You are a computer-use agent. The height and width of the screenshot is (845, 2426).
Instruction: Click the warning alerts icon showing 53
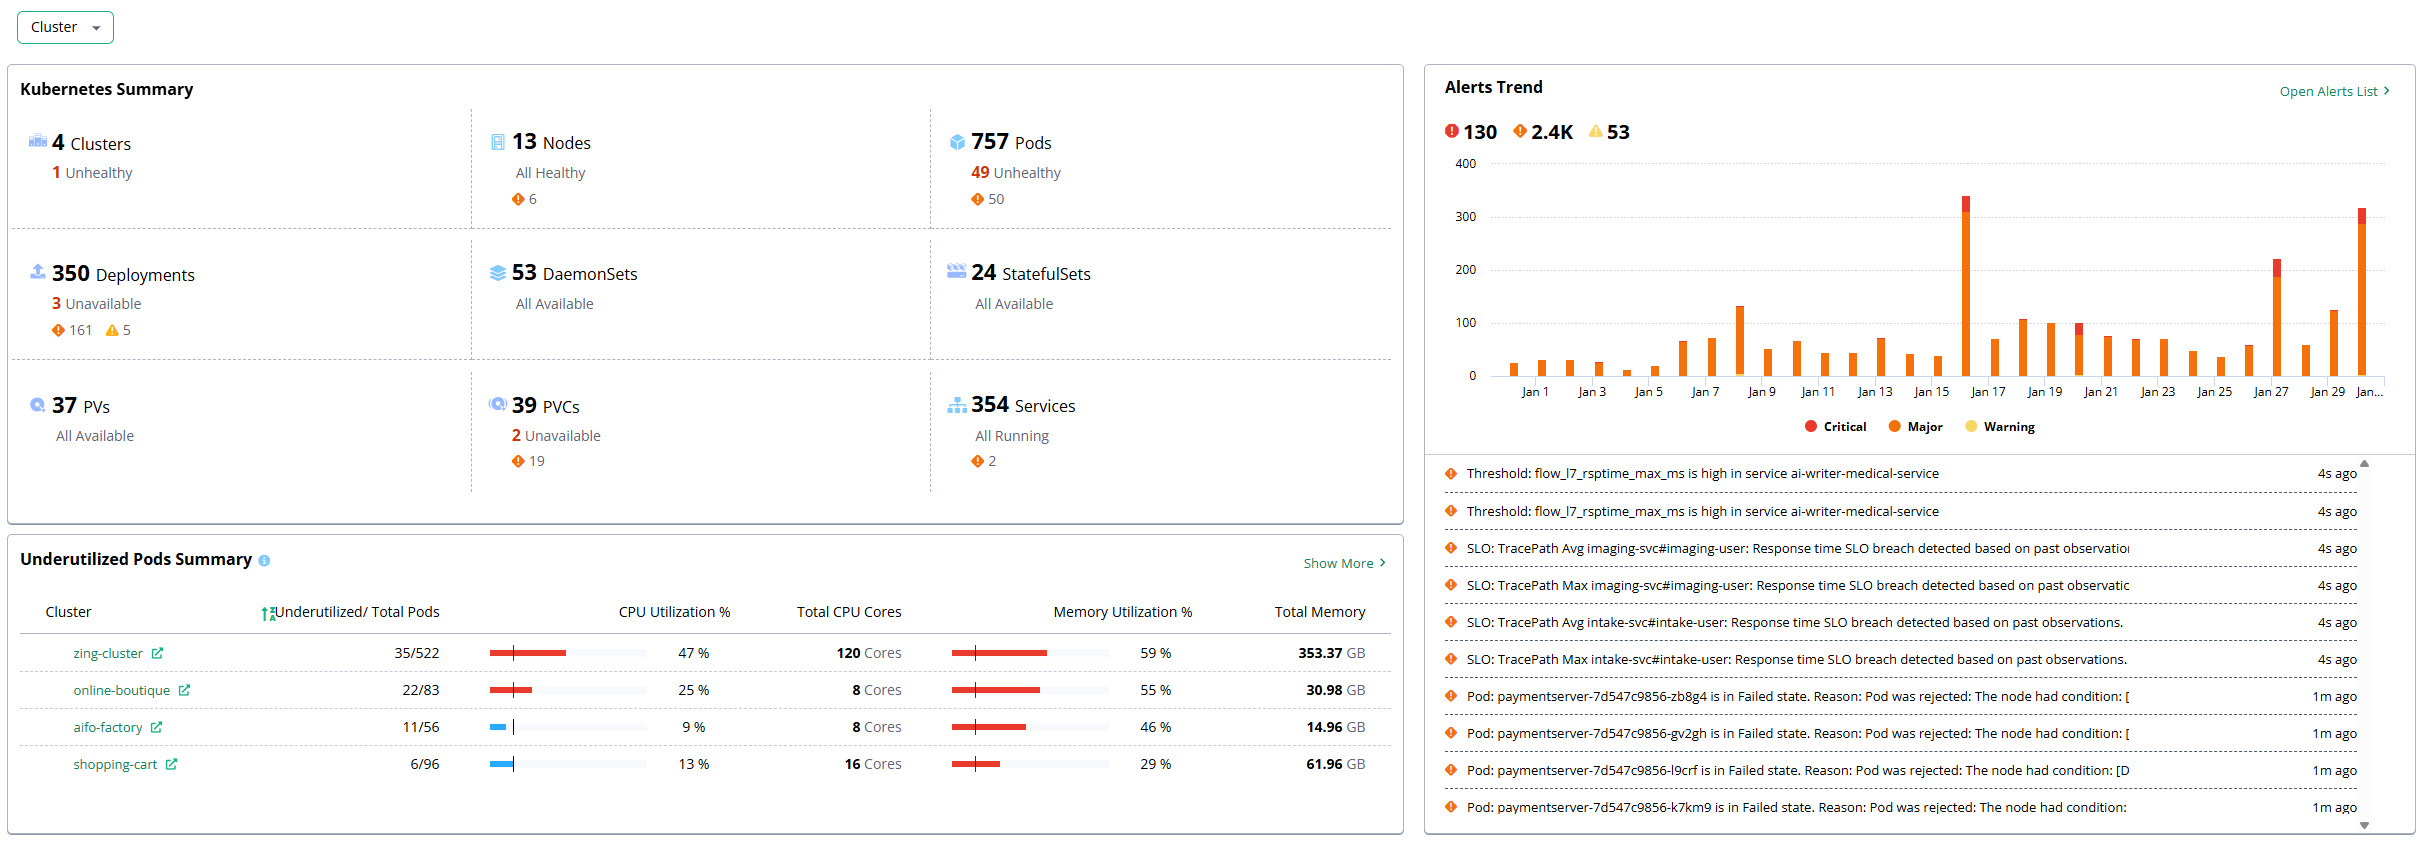click(x=1595, y=131)
